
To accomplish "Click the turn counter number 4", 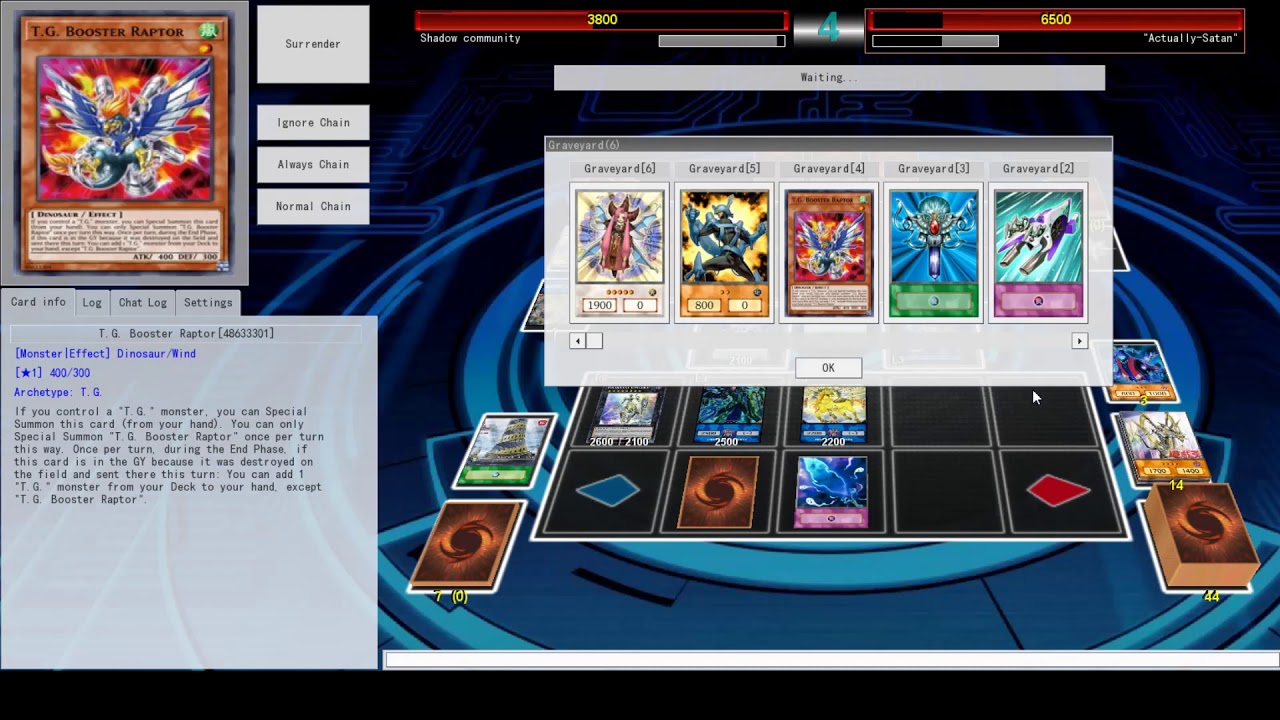I will (x=828, y=27).
